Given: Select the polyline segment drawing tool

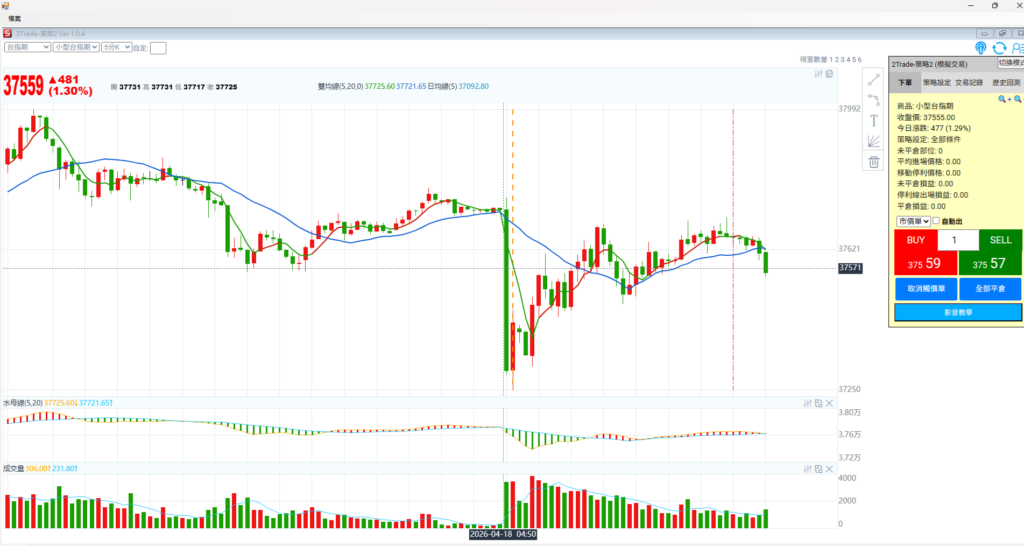Looking at the screenshot, I should click(x=873, y=100).
